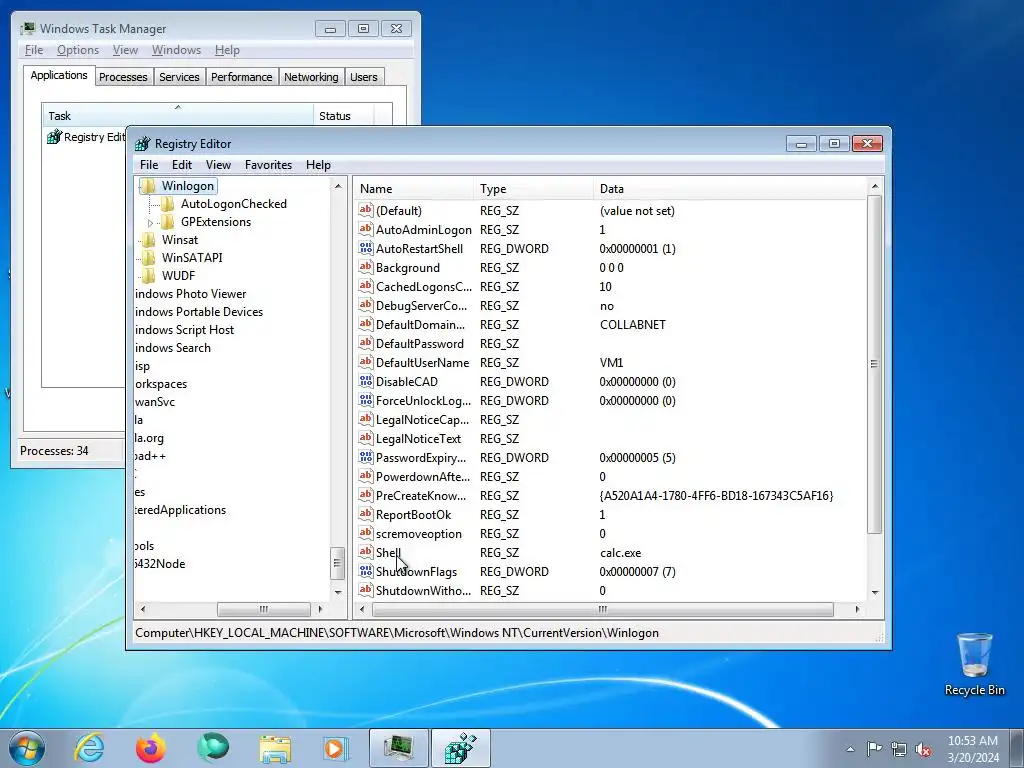Select the scremoveoption value name
Screen dimensions: 1024x768
(x=419, y=534)
